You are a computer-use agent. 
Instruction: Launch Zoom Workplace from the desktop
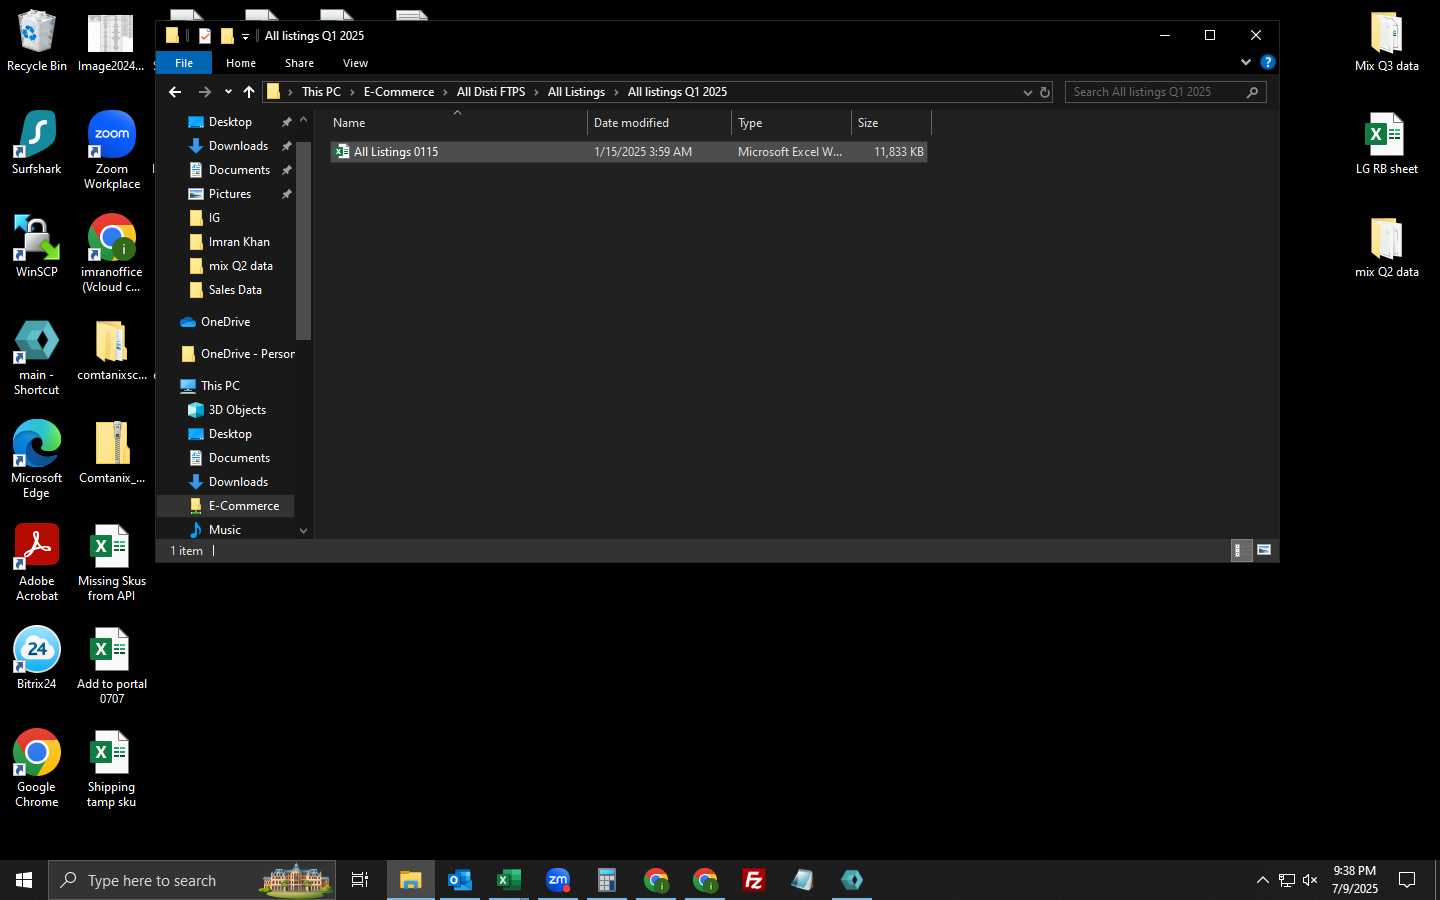(x=112, y=150)
